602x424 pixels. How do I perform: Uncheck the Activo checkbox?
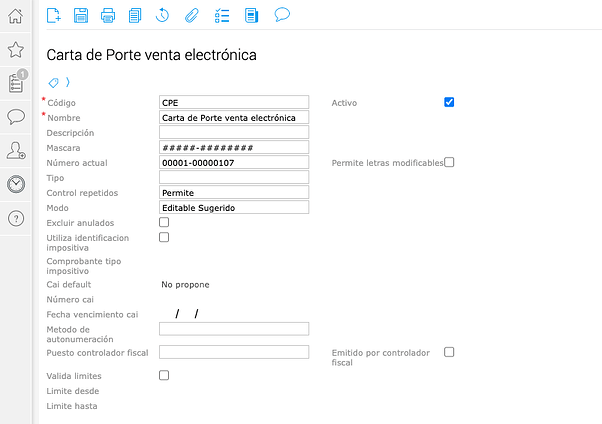tap(449, 102)
